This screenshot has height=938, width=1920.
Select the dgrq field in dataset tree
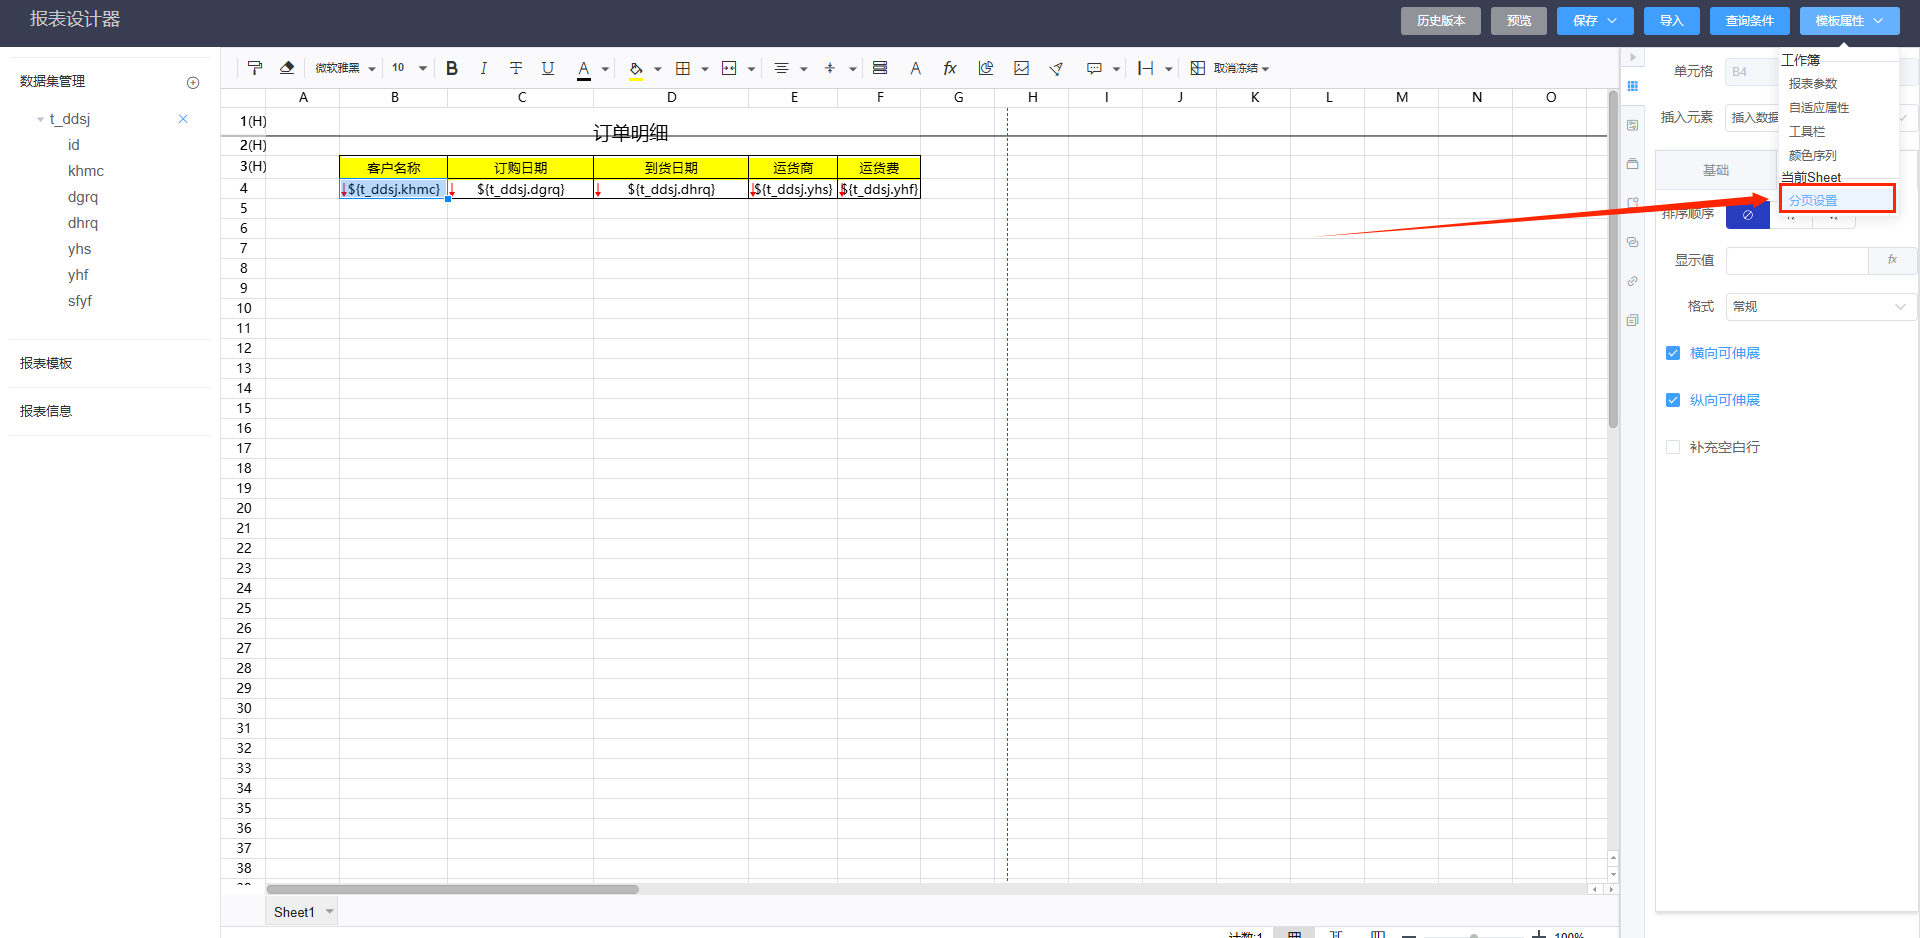tap(83, 197)
